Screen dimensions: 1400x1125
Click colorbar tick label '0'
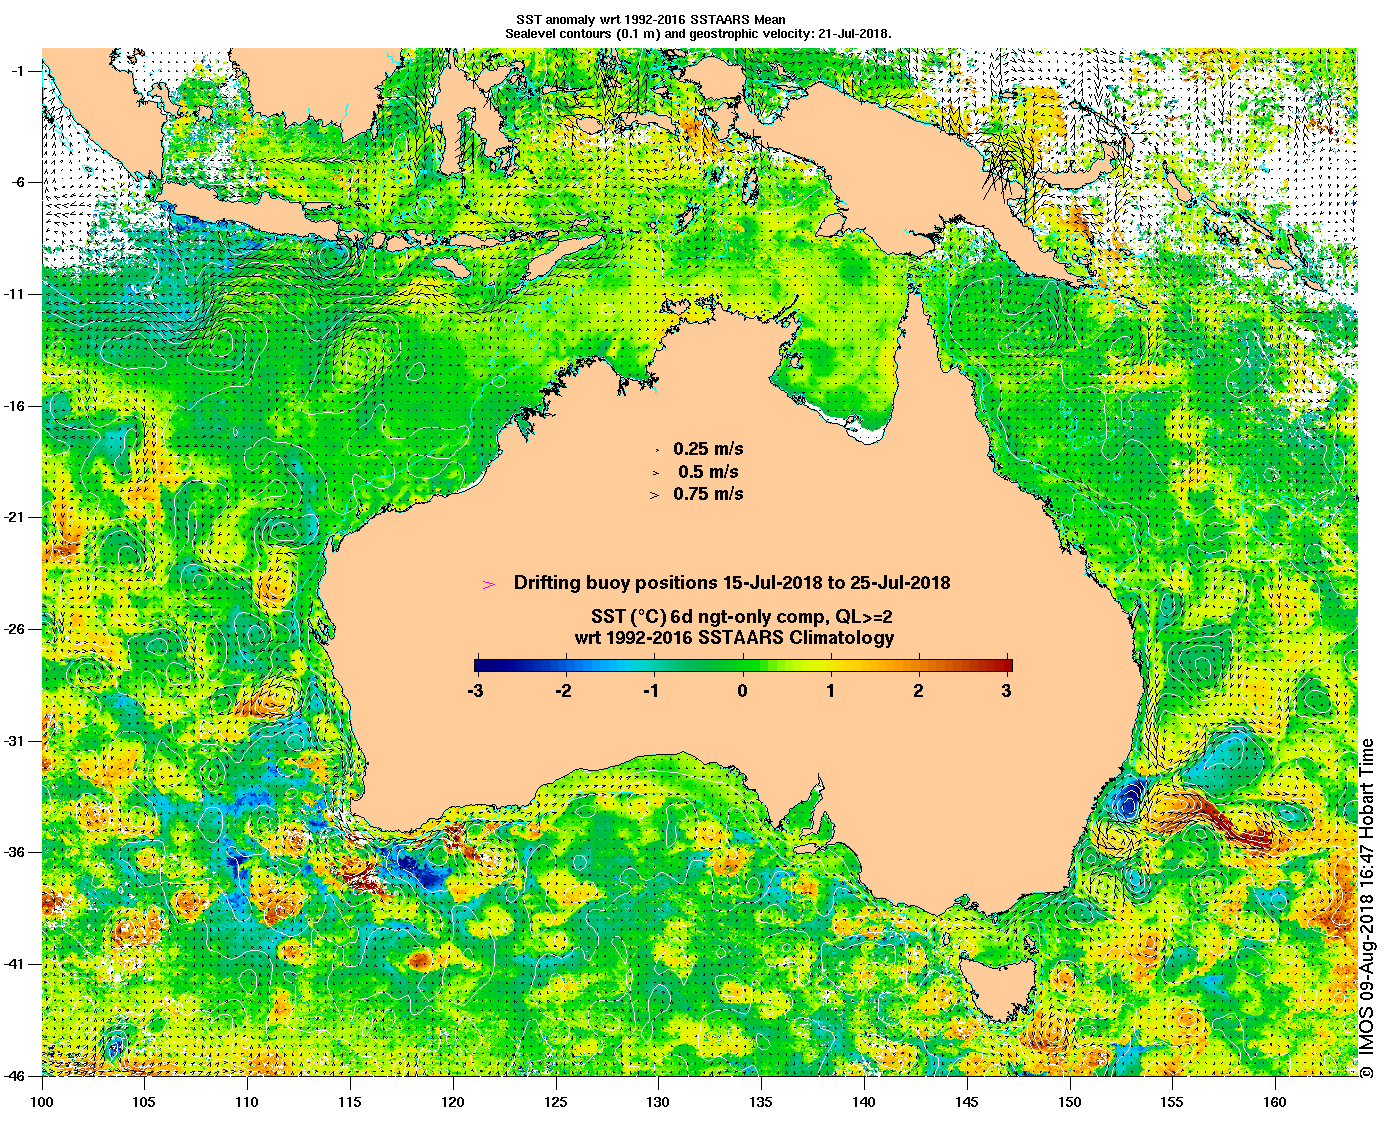pos(742,690)
